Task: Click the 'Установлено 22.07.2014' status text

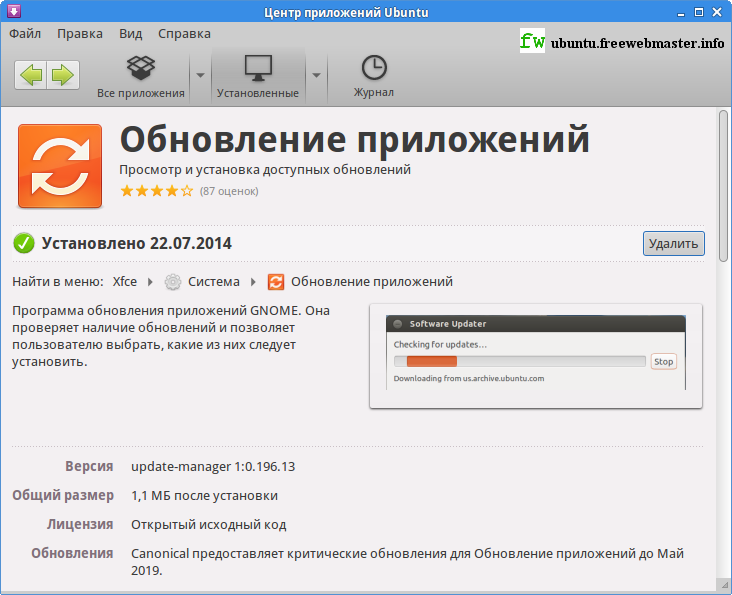Action: 136,244
